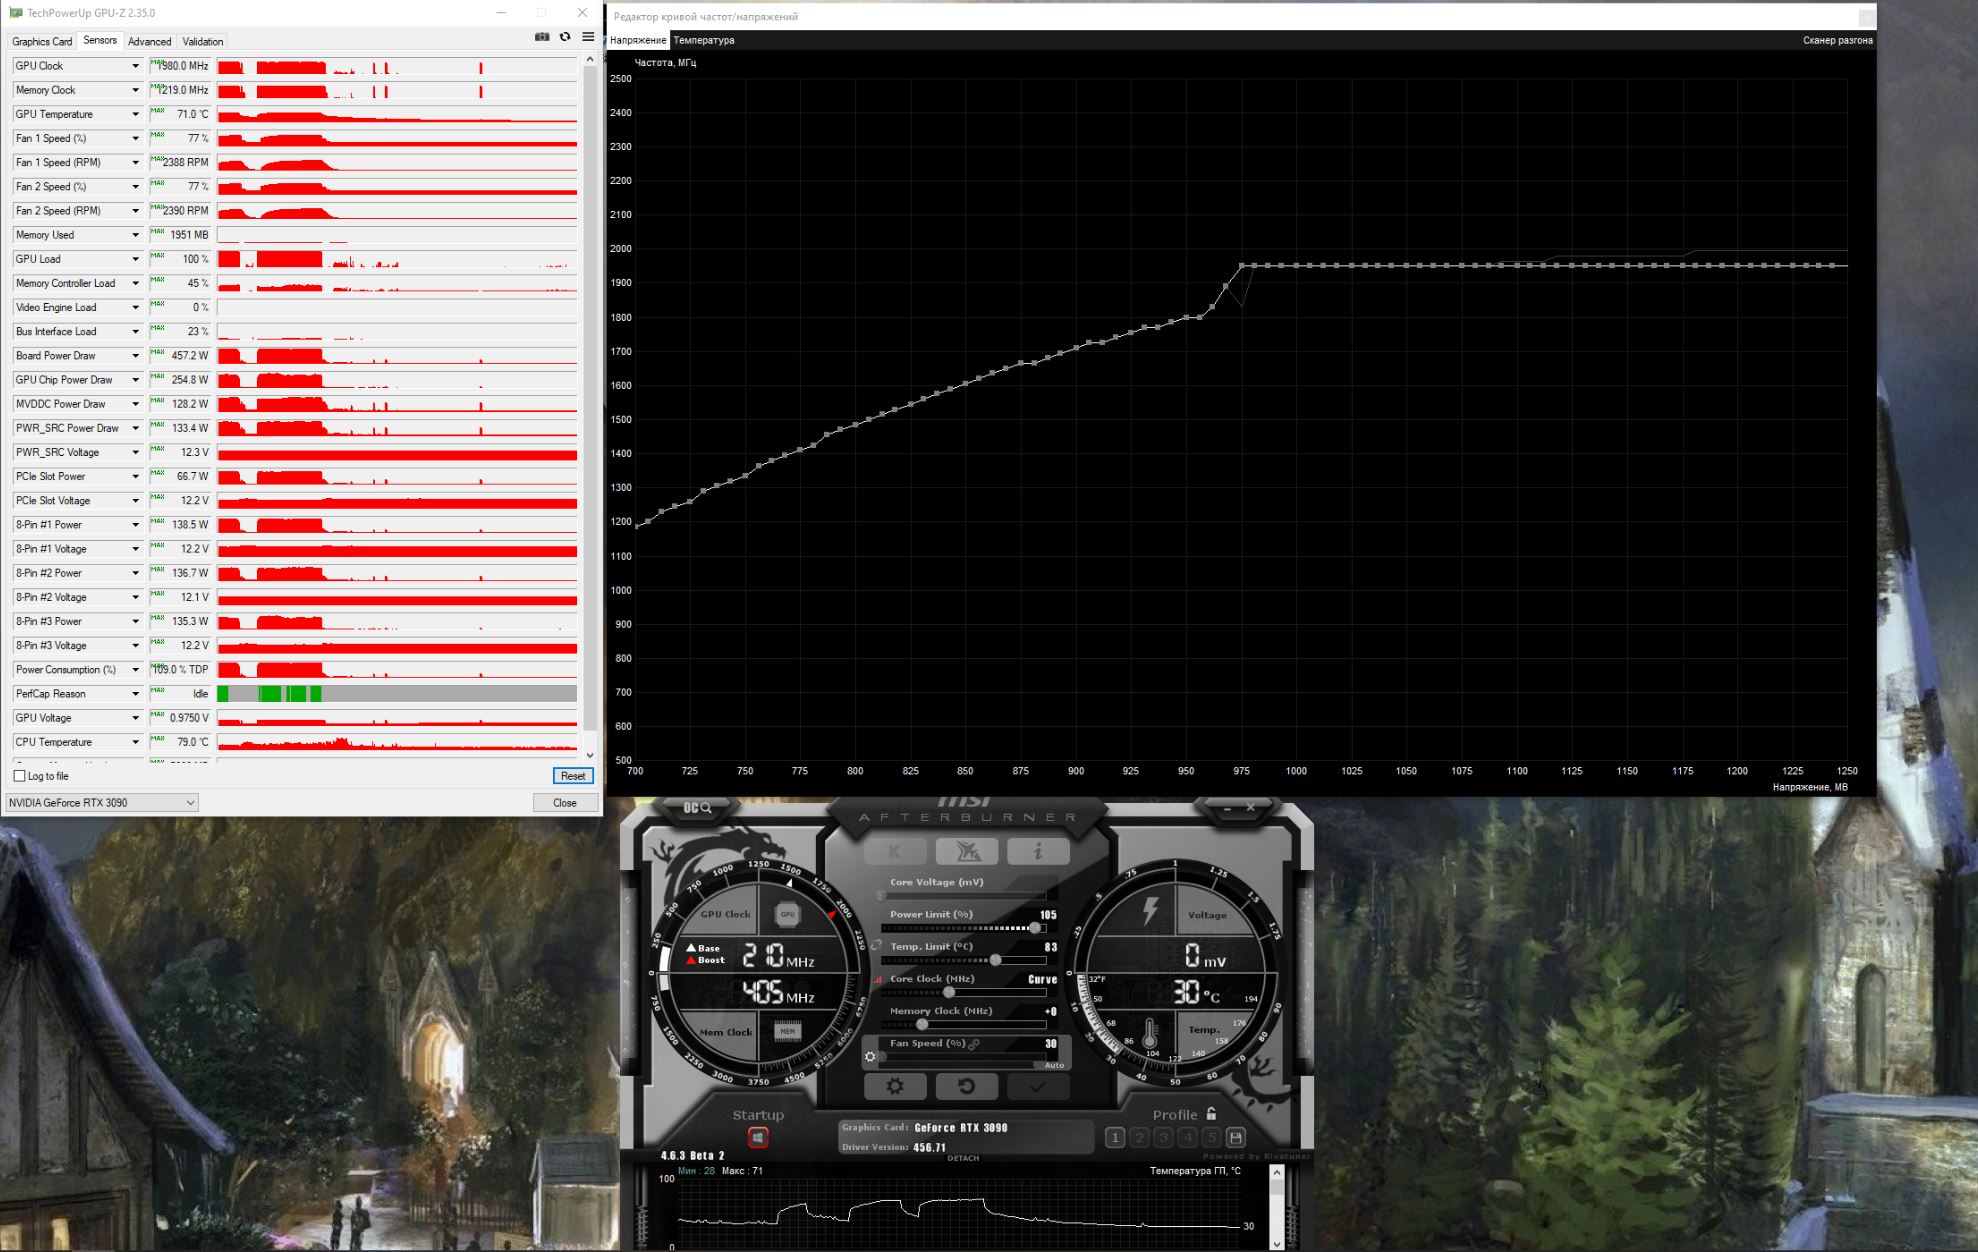Image resolution: width=1978 pixels, height=1252 pixels.
Task: Expand the Board Power Draw sensor dropdown
Action: click(x=136, y=356)
